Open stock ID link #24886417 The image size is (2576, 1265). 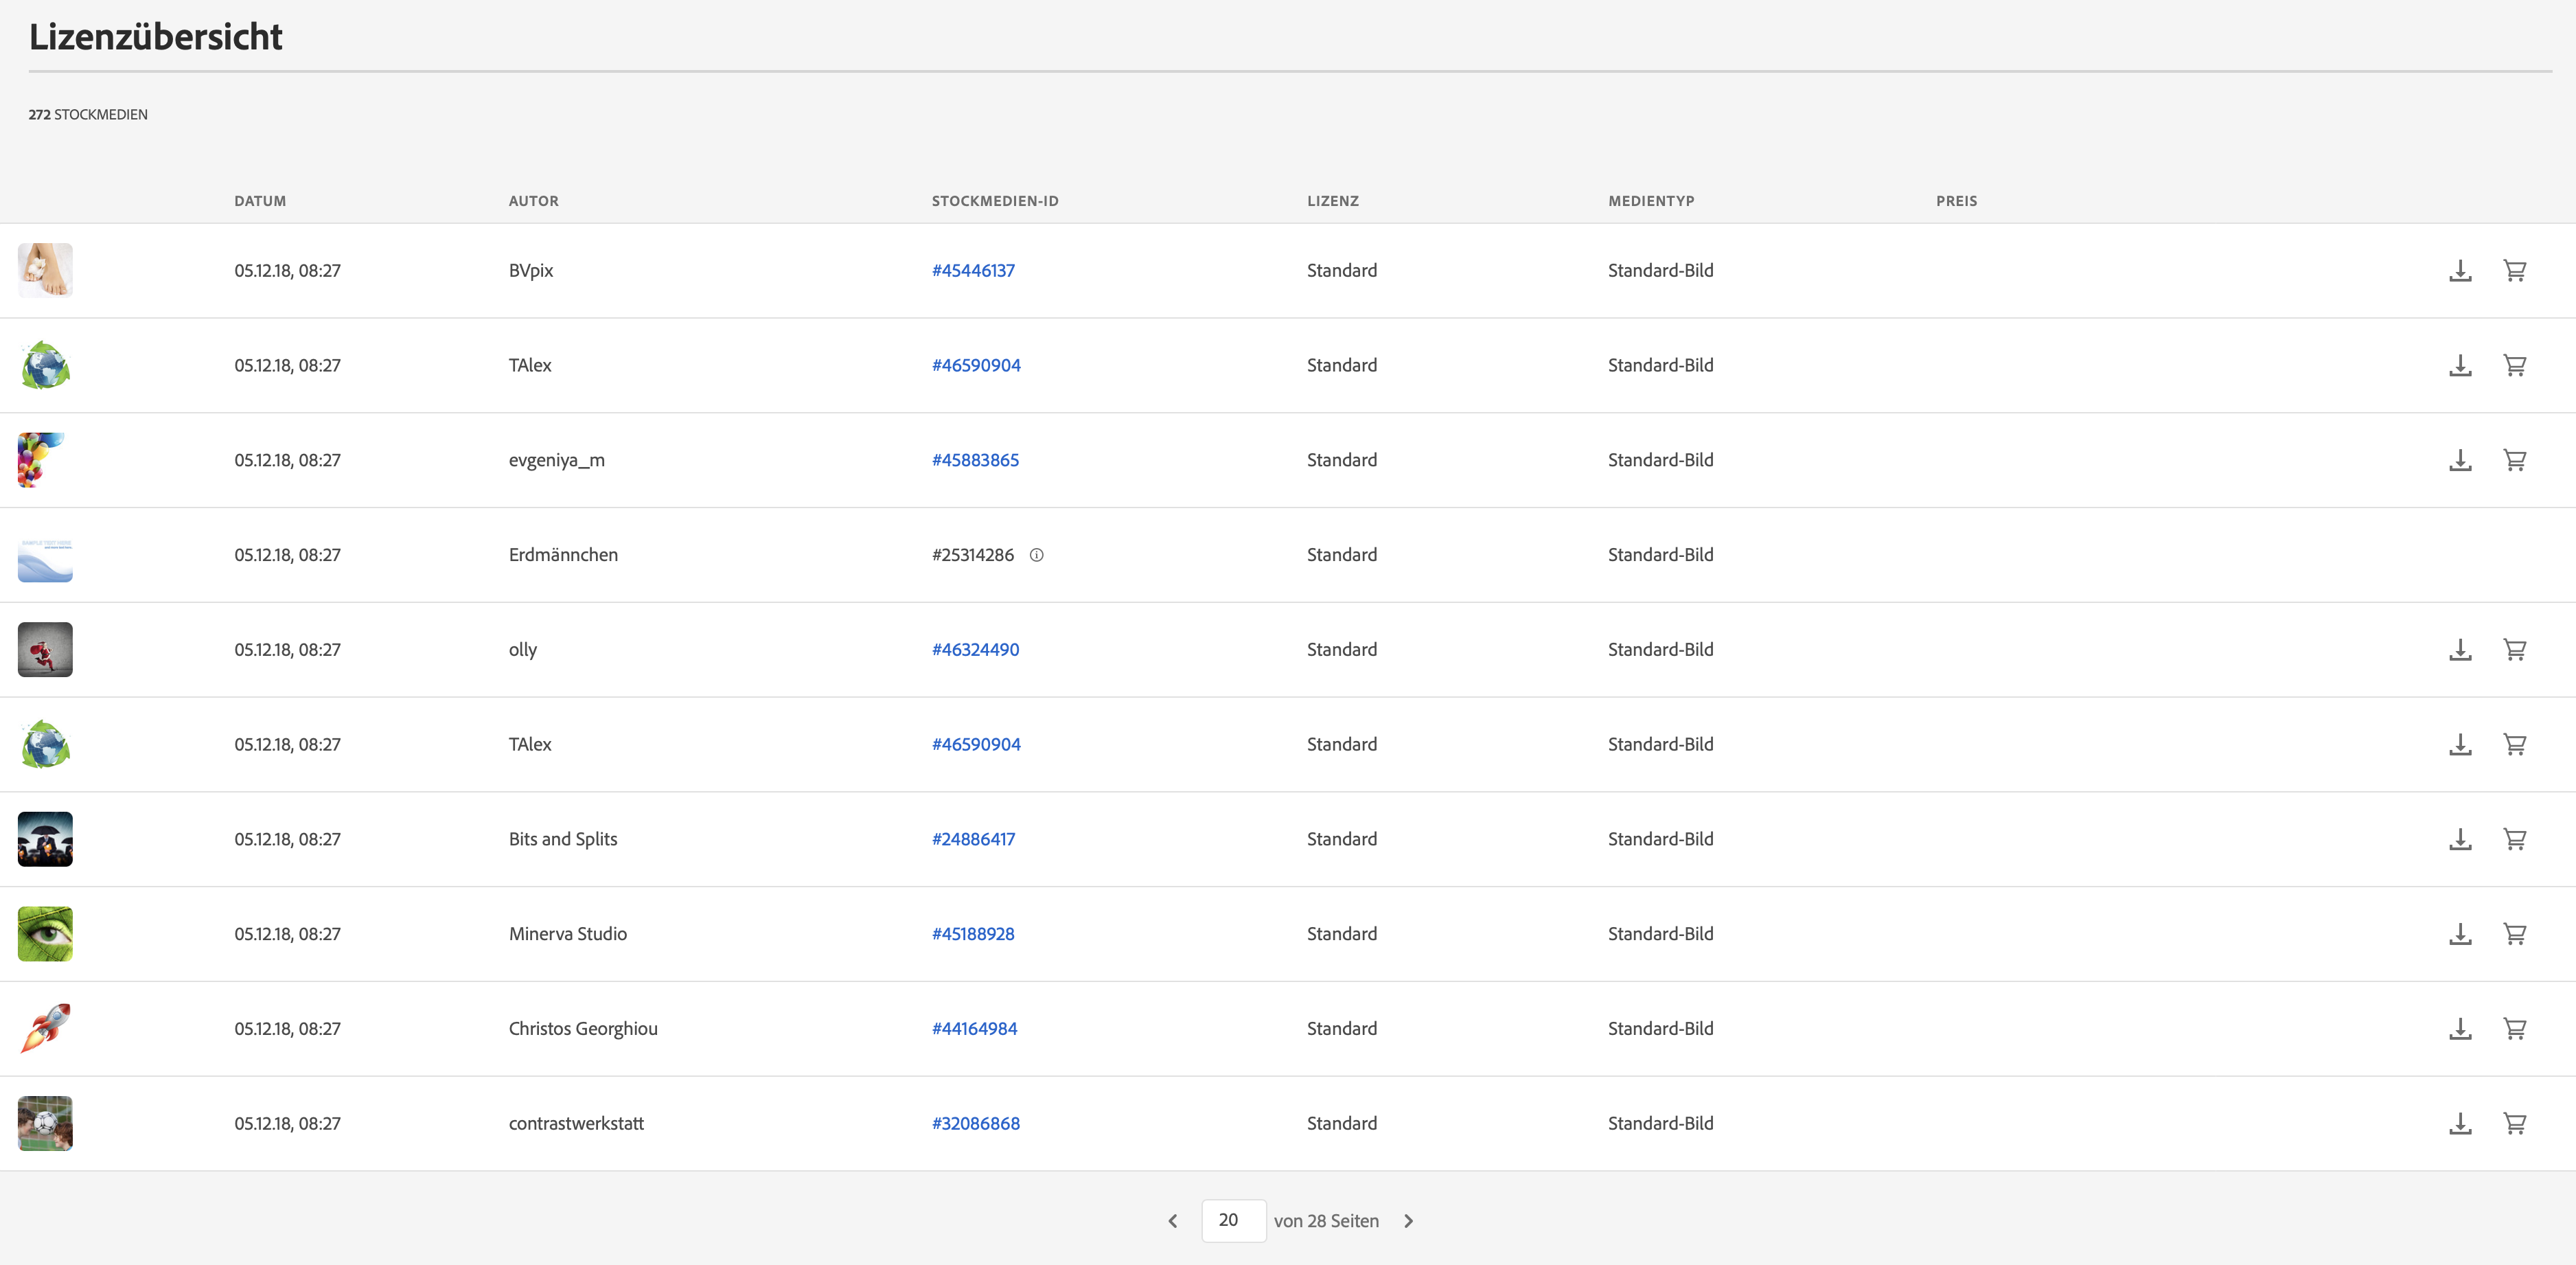click(x=973, y=839)
